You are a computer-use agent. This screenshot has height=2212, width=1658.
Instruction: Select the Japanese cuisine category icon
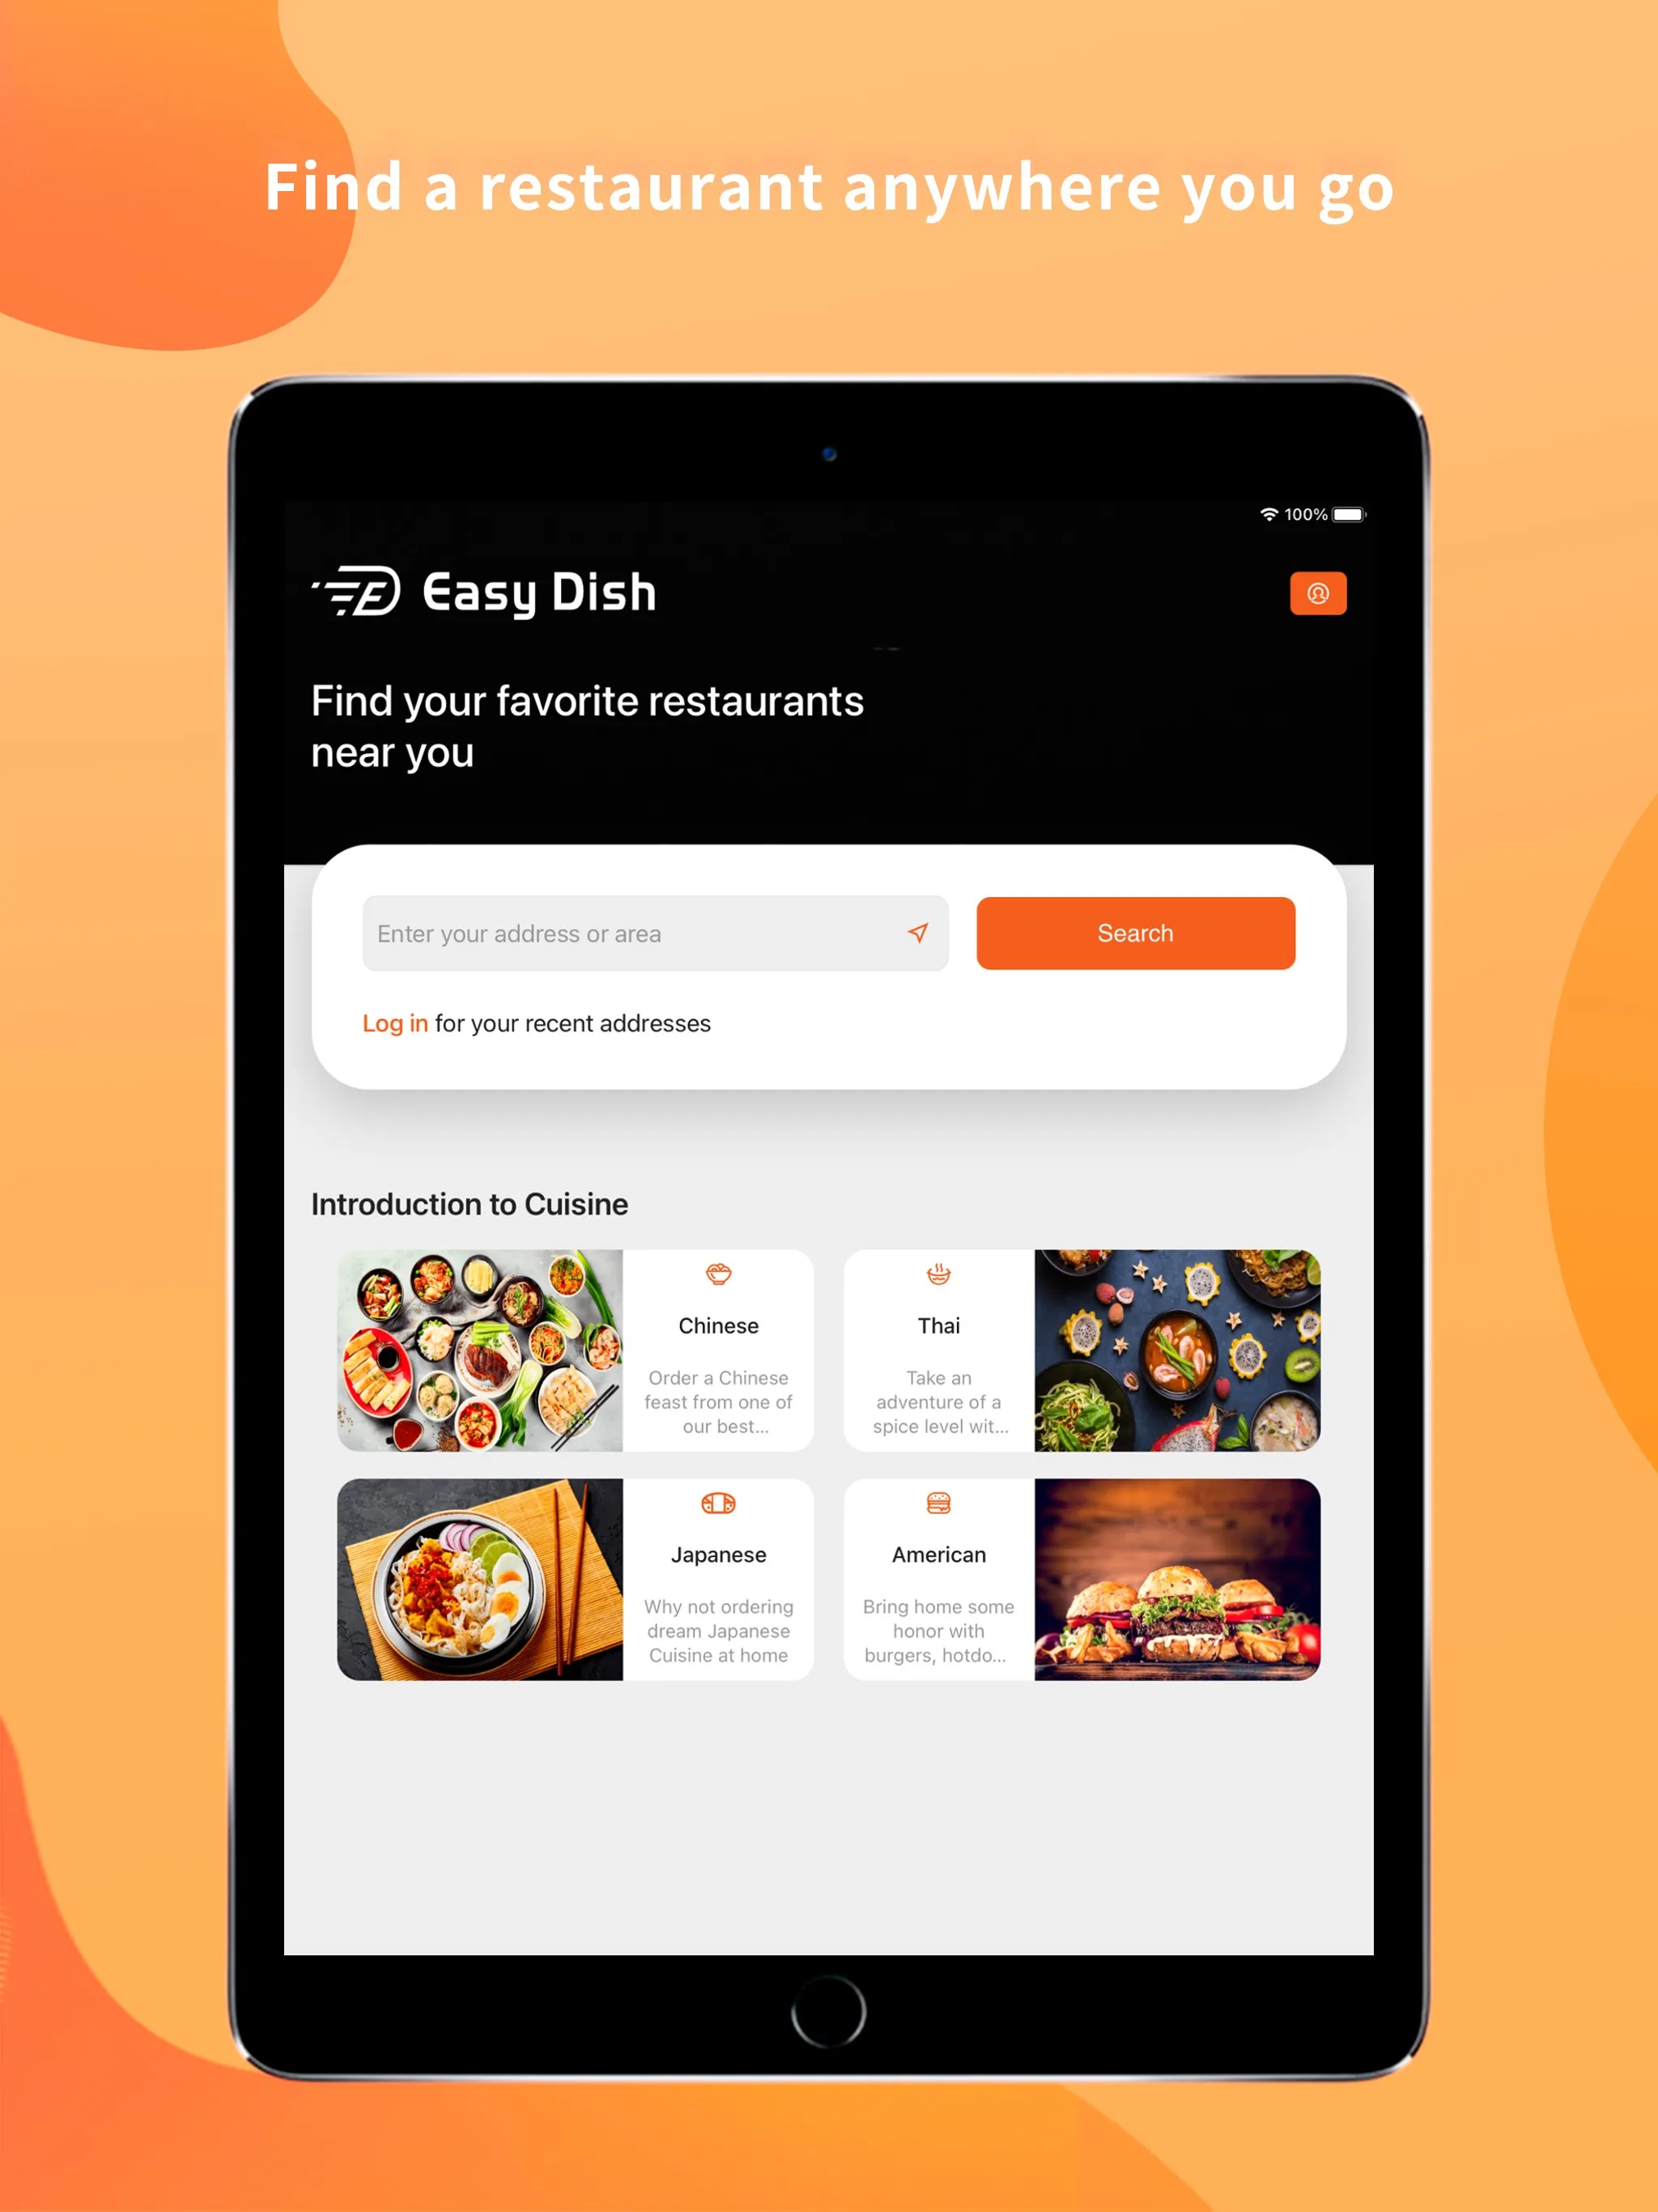(716, 1501)
